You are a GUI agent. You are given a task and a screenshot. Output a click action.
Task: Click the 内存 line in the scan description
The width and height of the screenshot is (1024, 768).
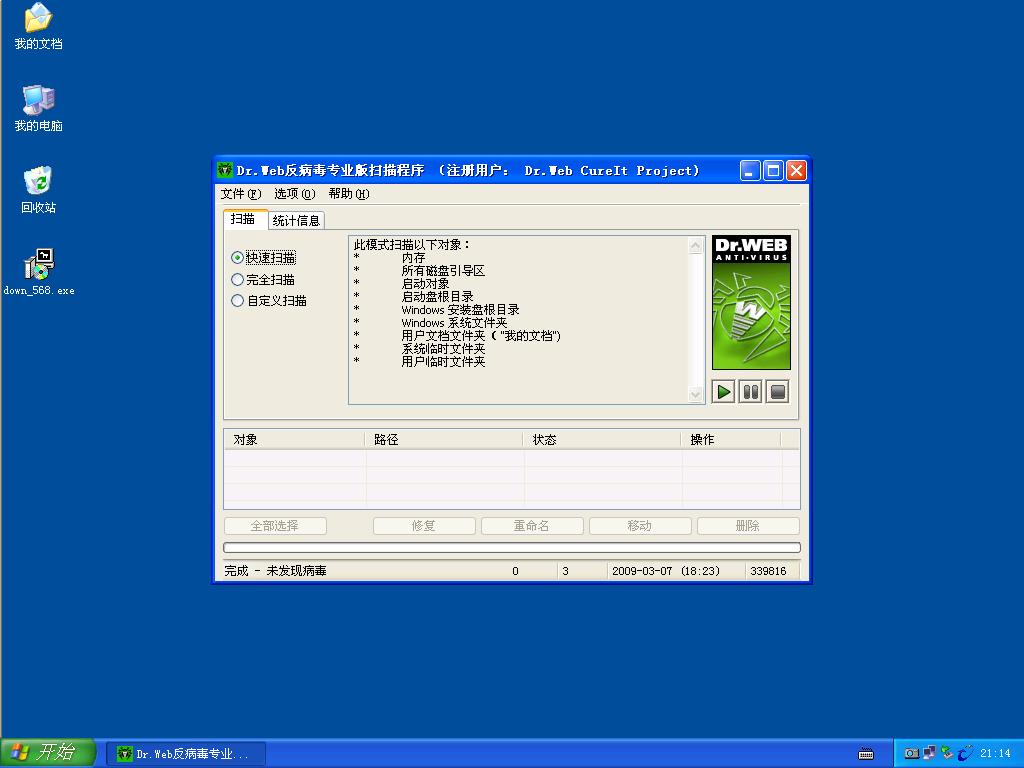tap(413, 258)
